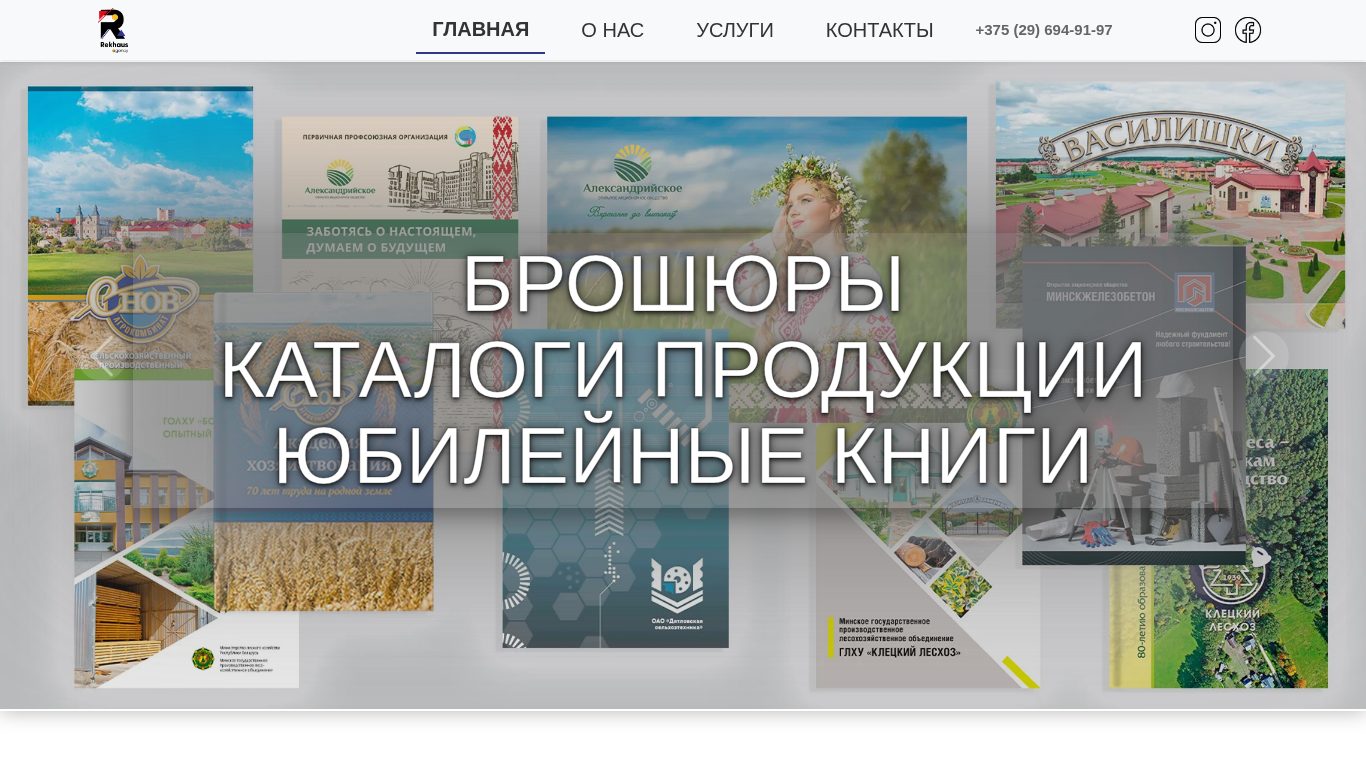The image size is (1366, 768).
Task: Open the О НАС page
Action: [612, 31]
